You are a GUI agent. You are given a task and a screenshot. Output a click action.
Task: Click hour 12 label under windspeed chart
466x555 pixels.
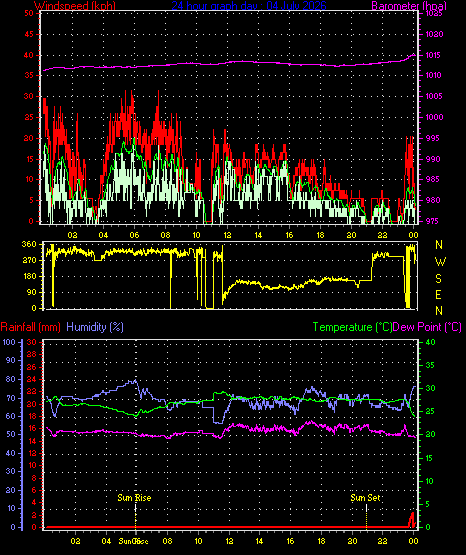pyautogui.click(x=227, y=235)
